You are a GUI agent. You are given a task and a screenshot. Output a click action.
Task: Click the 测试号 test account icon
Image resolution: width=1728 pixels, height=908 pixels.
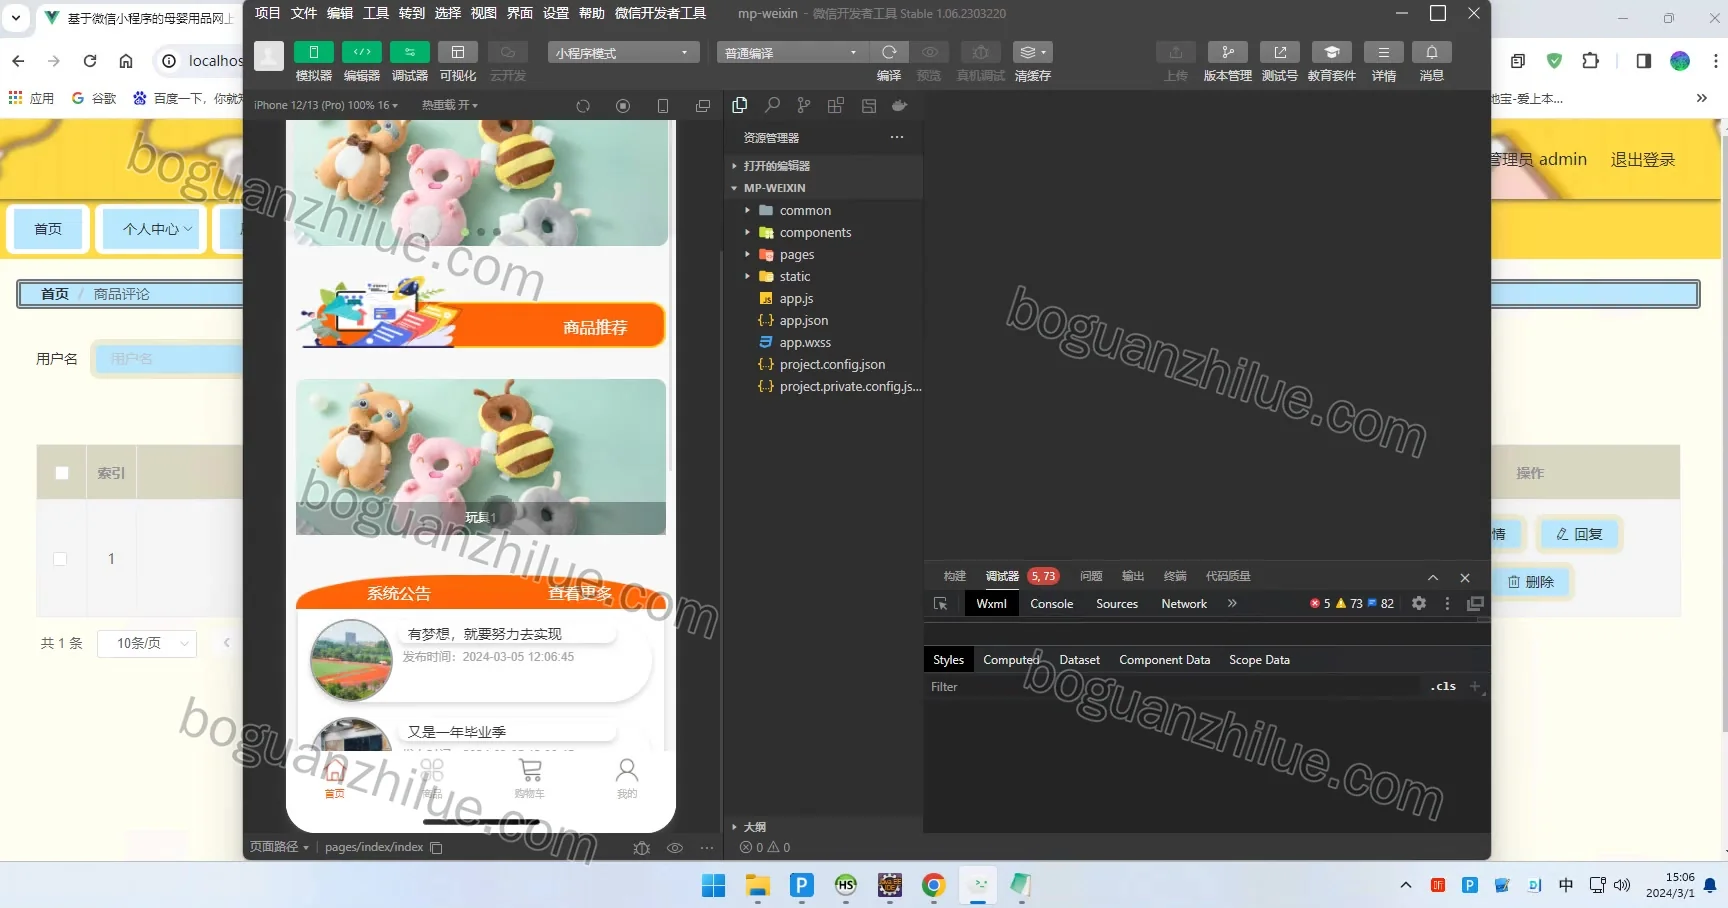click(1279, 52)
